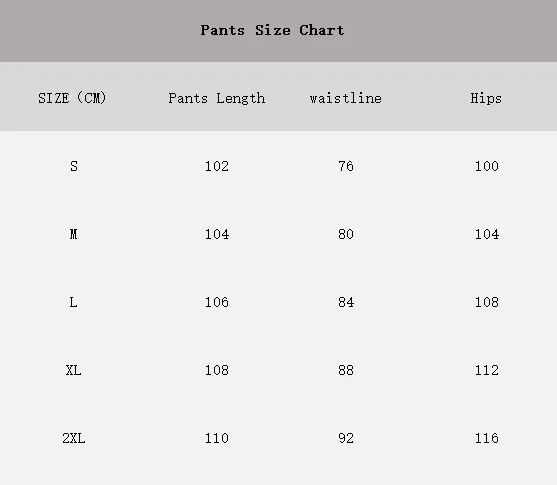Click hips value 112 in XL row
This screenshot has height=485, width=557.
487,370
